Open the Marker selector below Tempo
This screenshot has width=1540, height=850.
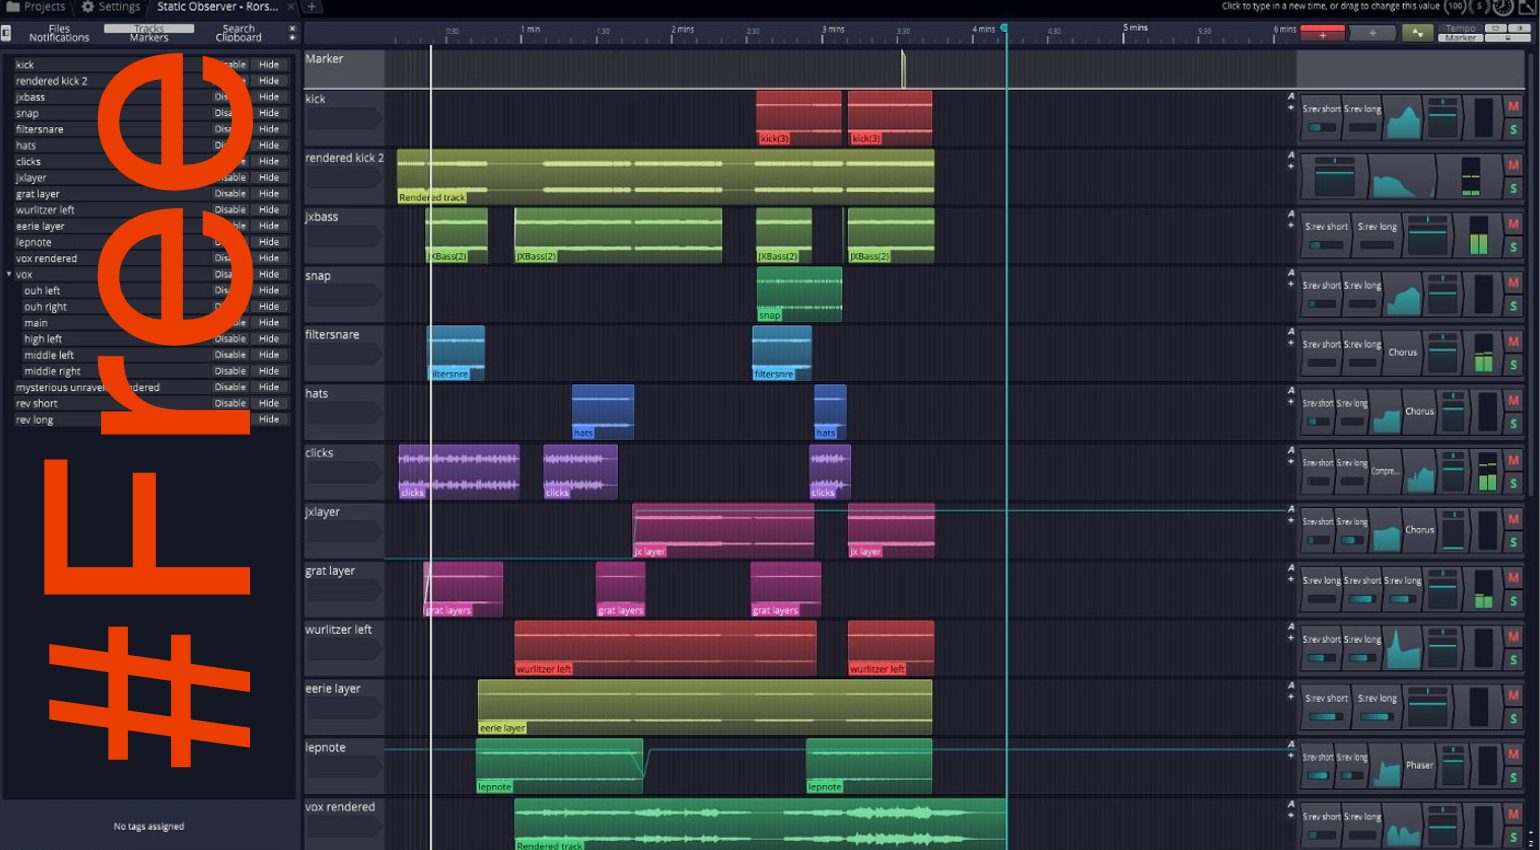[x=1460, y=38]
